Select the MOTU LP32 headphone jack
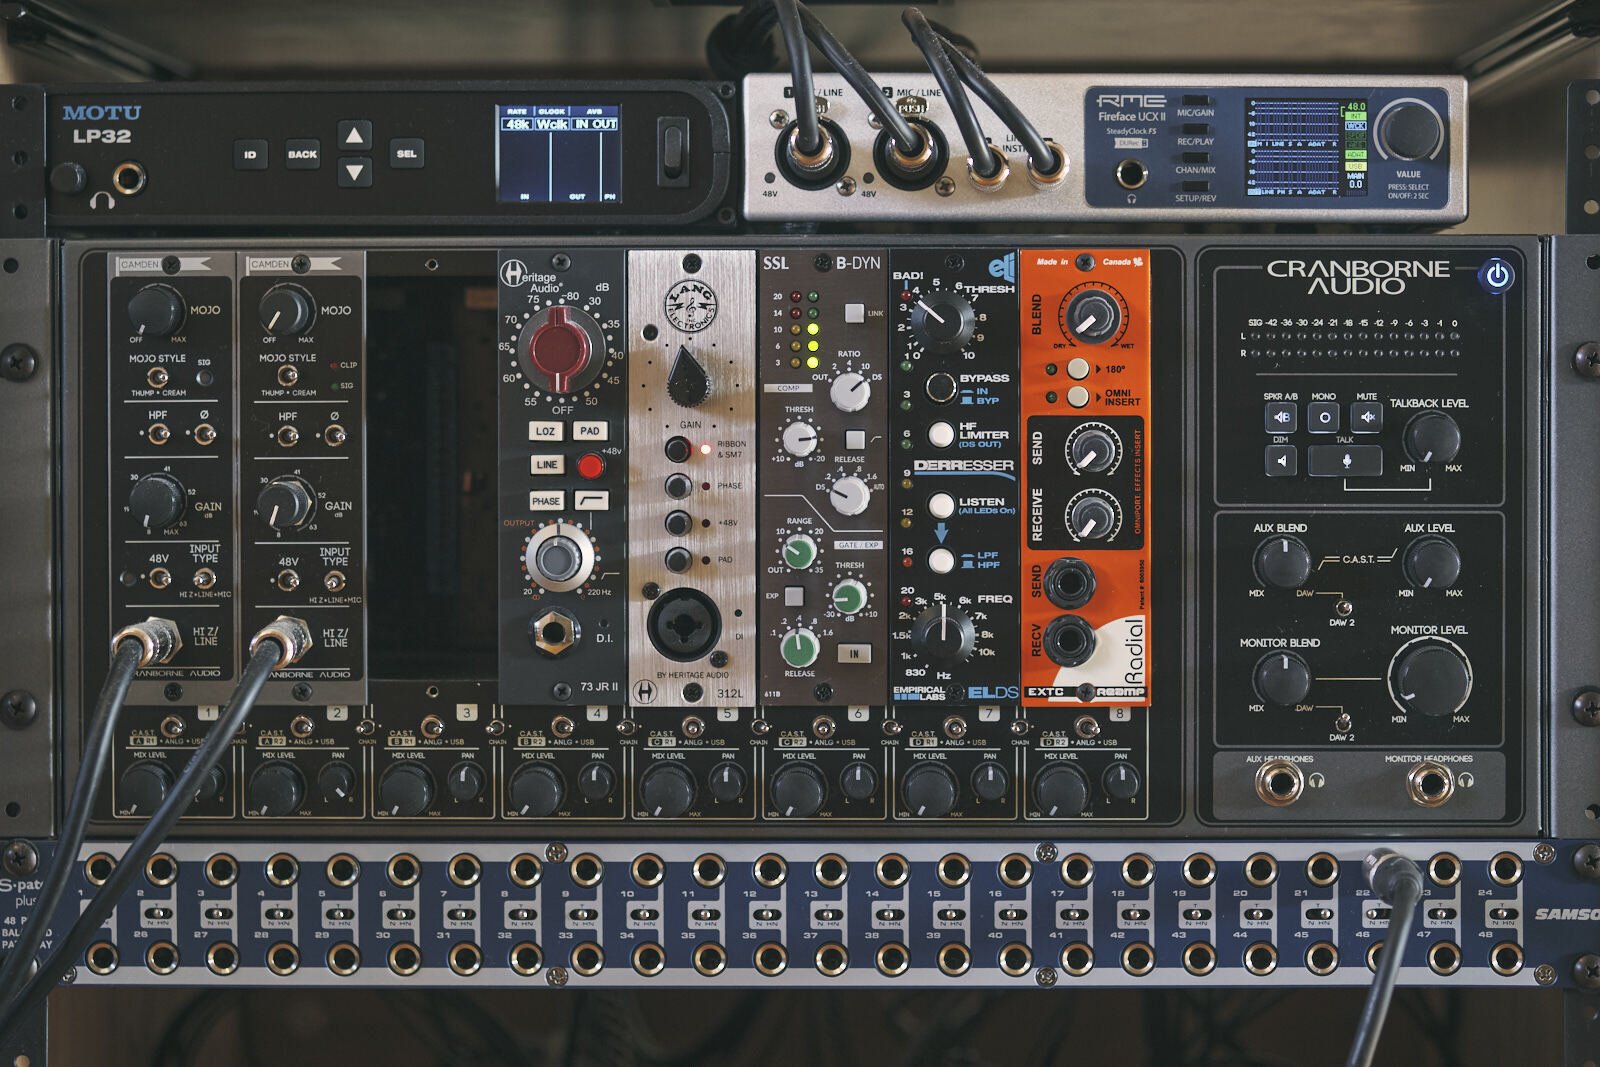The width and height of the screenshot is (1600, 1067). click(128, 179)
